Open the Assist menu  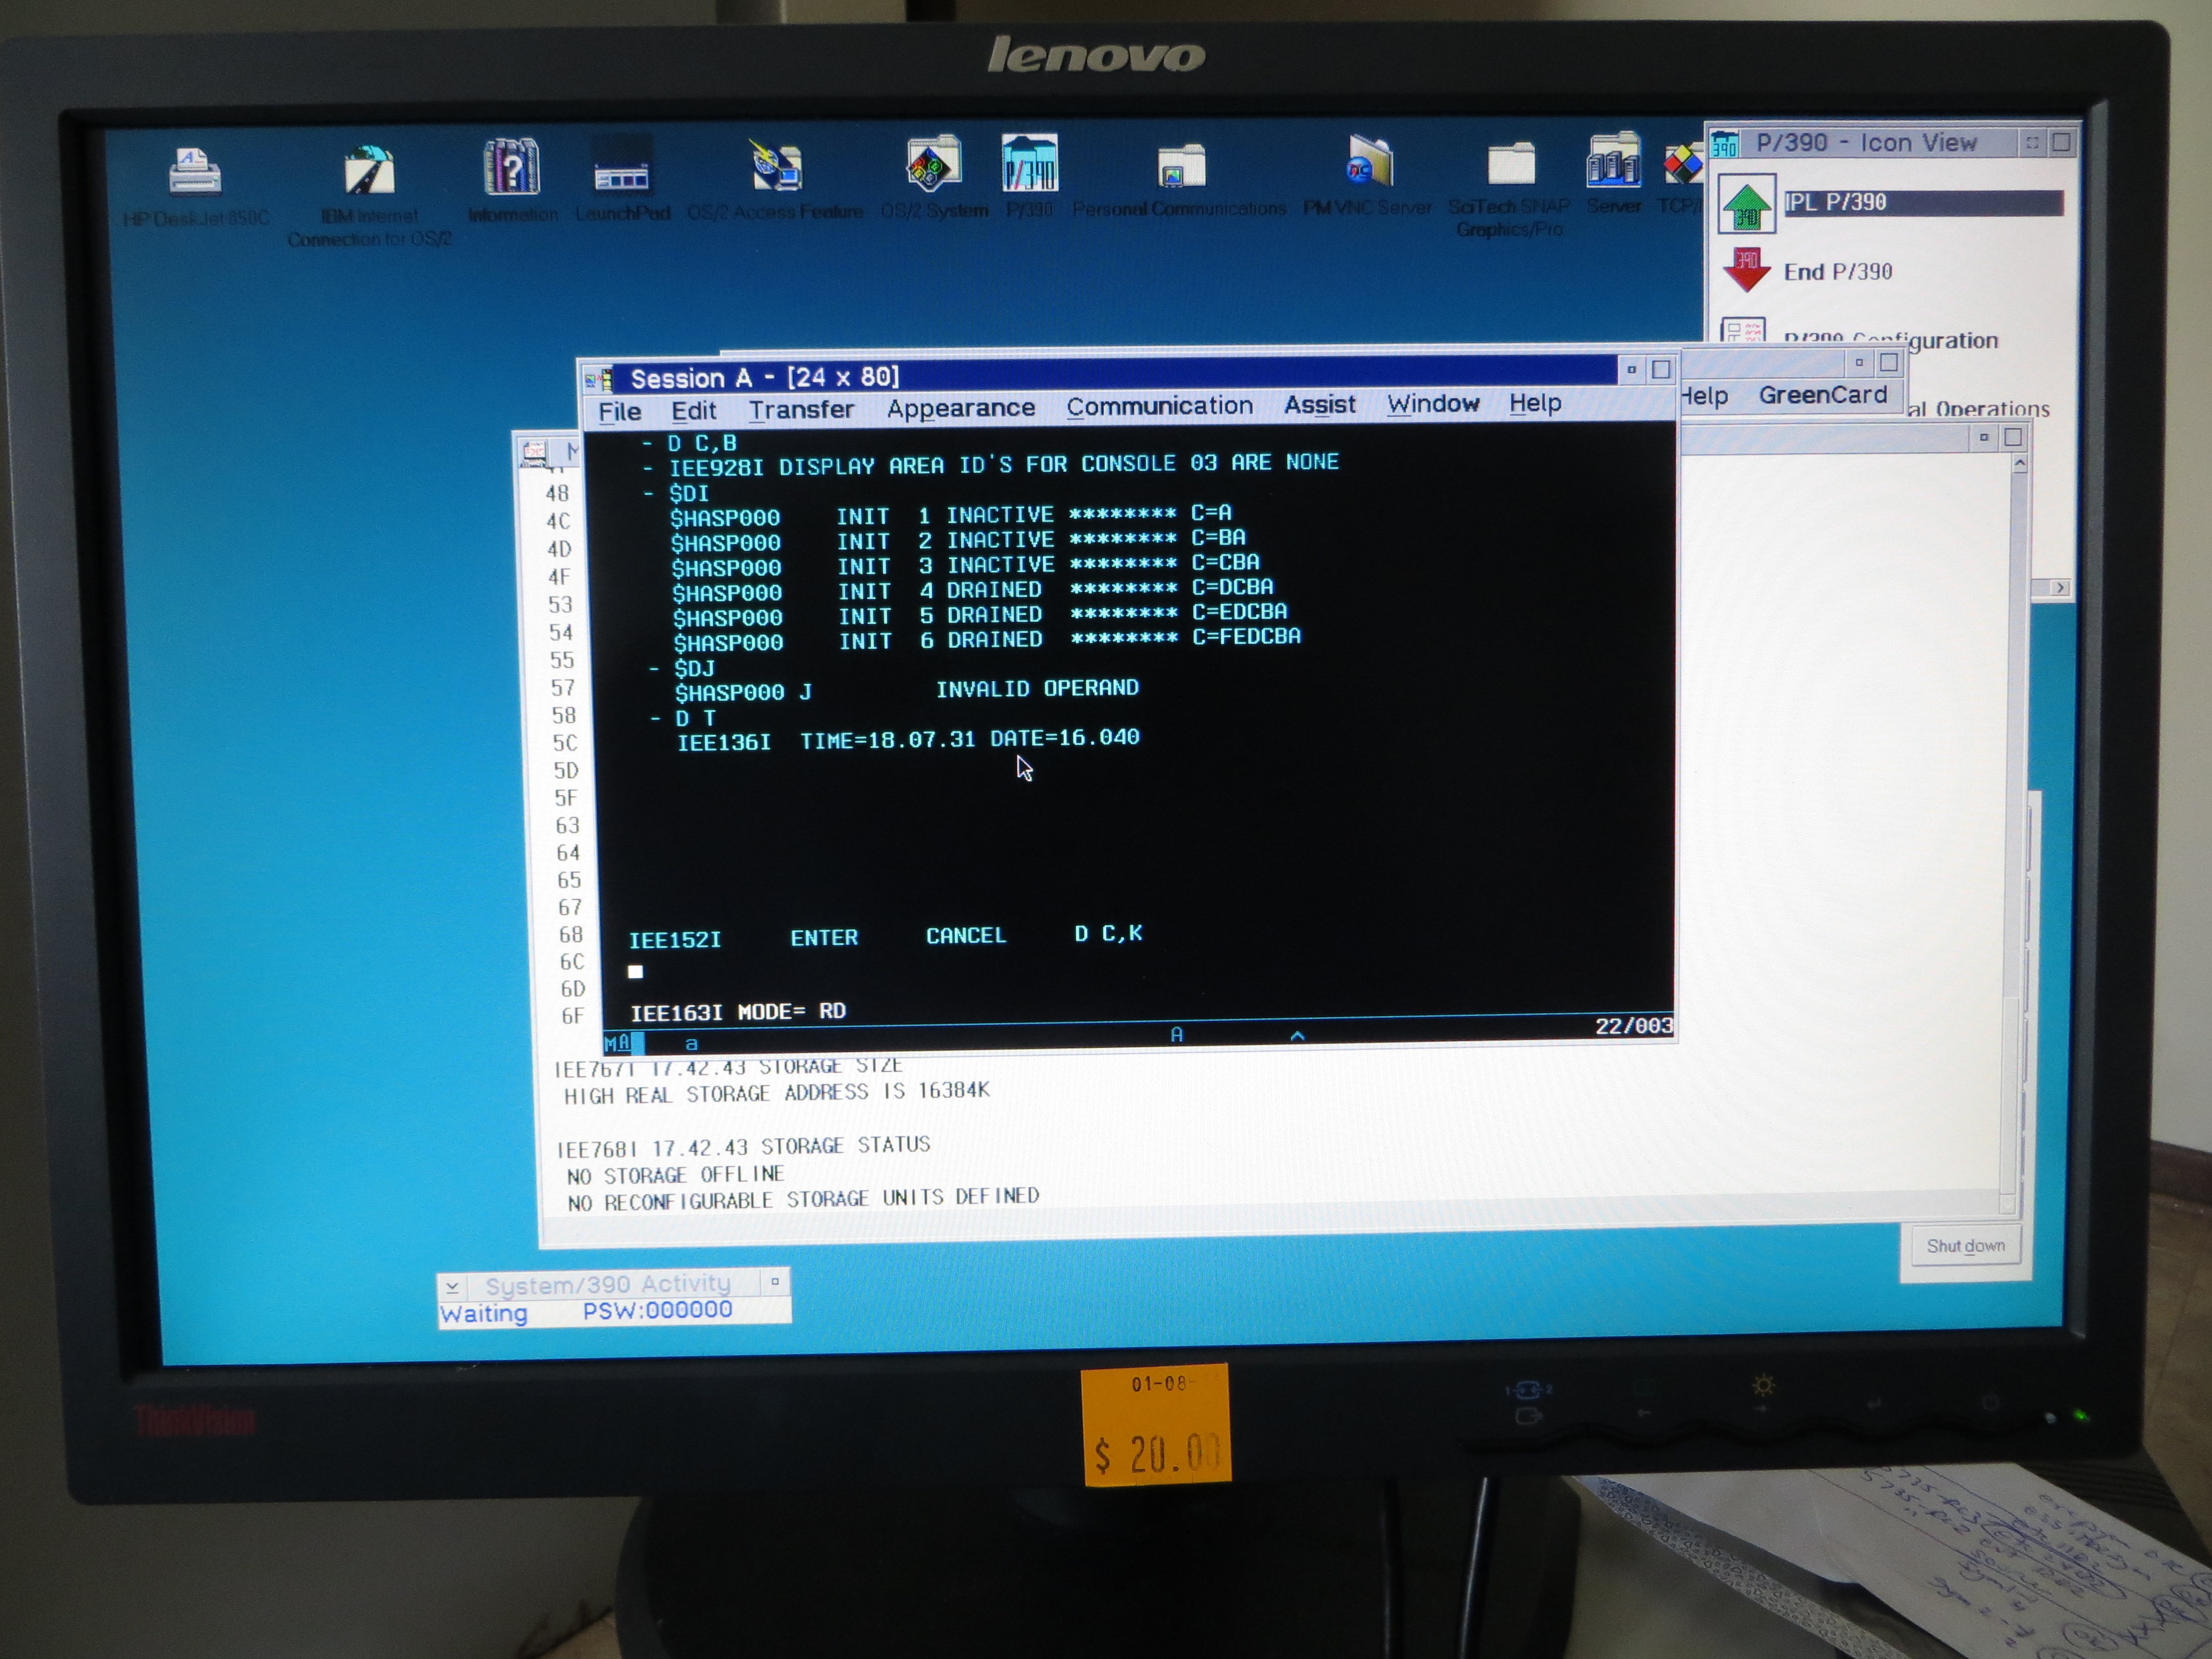coord(1319,404)
